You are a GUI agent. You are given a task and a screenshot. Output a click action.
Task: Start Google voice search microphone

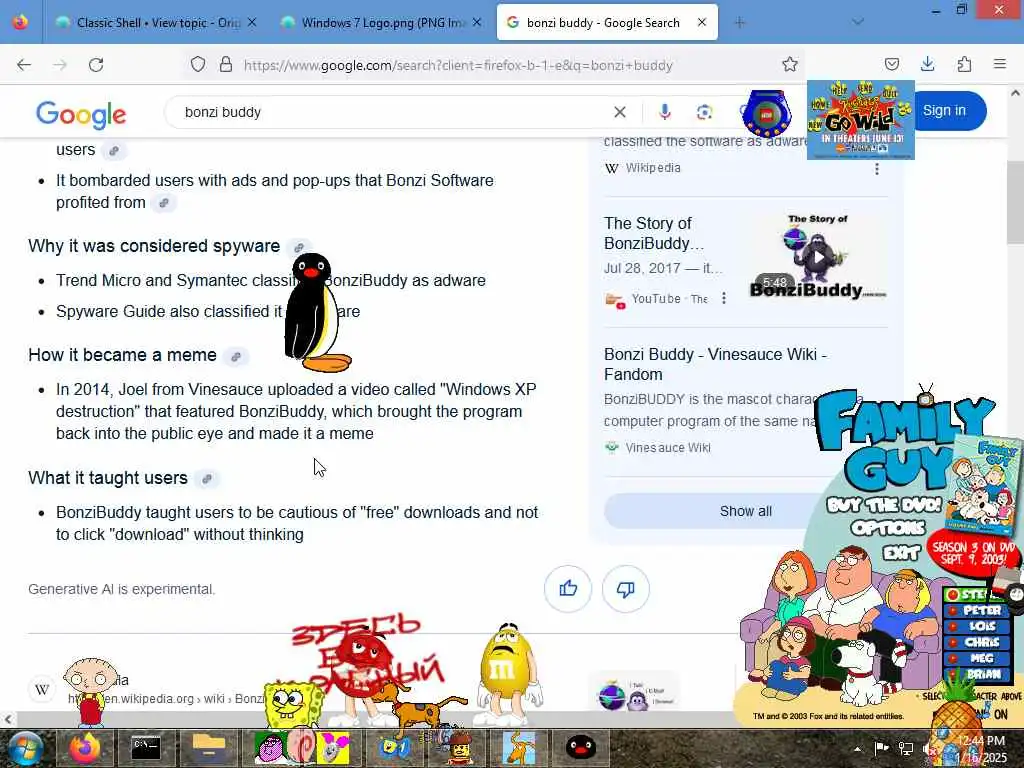coord(665,112)
